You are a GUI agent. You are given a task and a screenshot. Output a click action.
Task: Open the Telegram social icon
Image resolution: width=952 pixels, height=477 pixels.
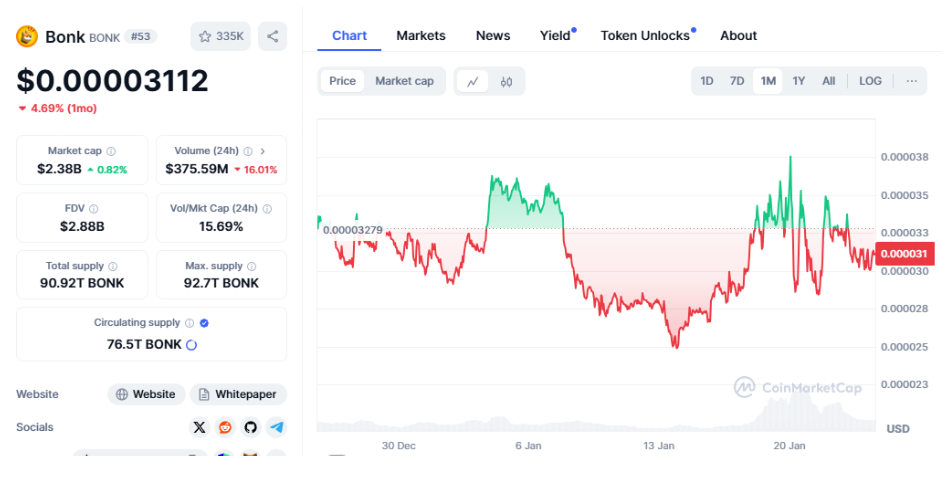[276, 427]
